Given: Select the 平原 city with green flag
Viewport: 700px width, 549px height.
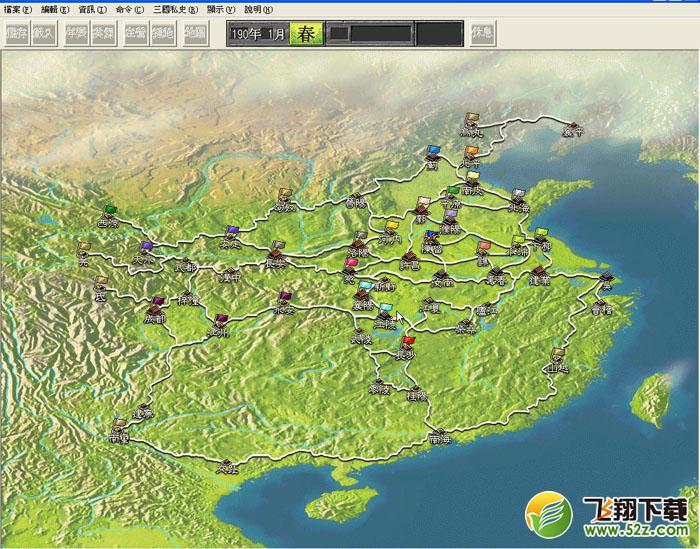Looking at the screenshot, I should [451, 197].
